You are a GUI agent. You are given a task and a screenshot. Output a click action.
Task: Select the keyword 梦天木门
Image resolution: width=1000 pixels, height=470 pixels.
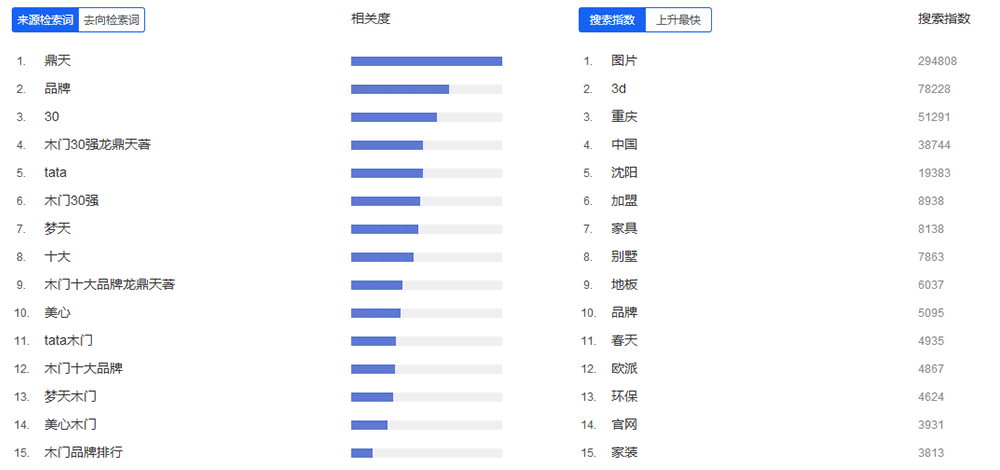pyautogui.click(x=71, y=397)
